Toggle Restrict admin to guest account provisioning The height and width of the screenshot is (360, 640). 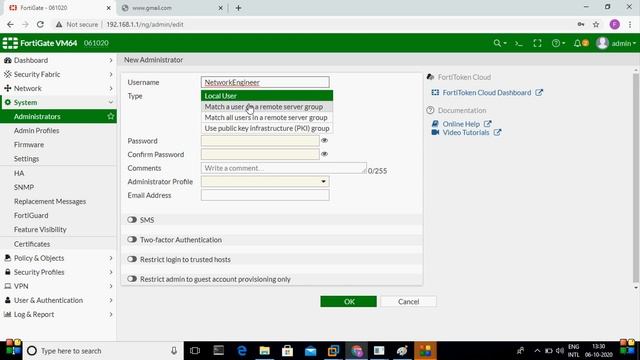tap(132, 279)
